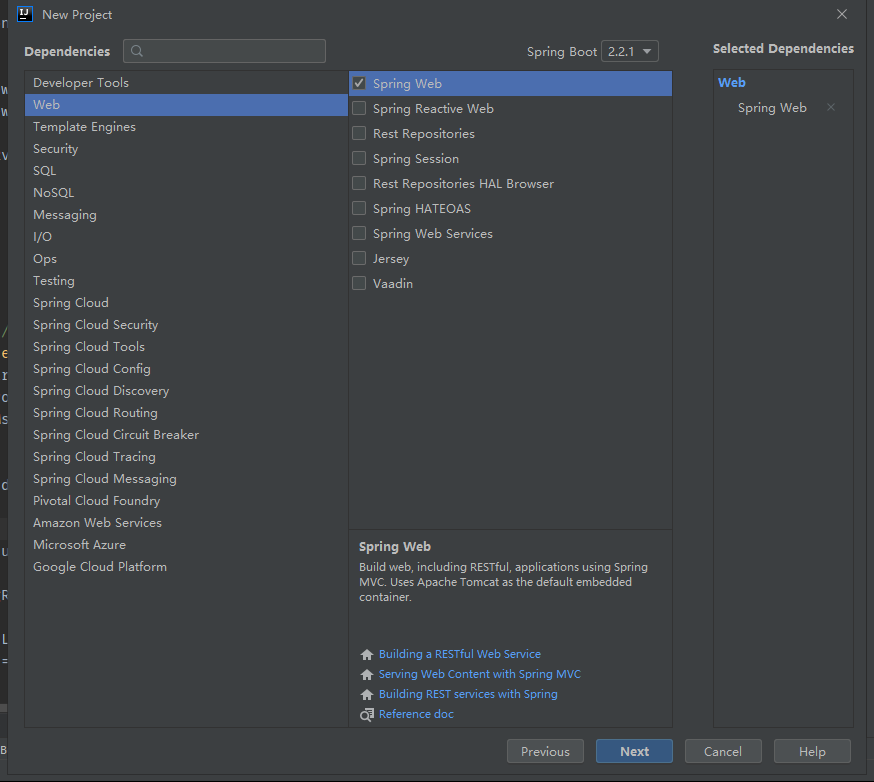This screenshot has width=874, height=782.
Task: Click the Next button
Action: click(634, 751)
